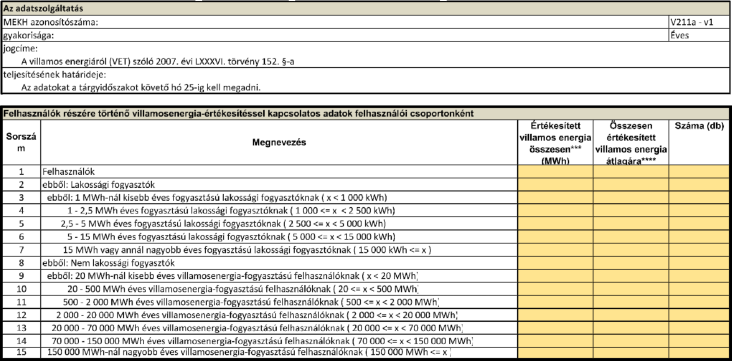Click the 'Felhasználók részére történő' table title
Viewport: 732px width, 361px height.
(366, 113)
